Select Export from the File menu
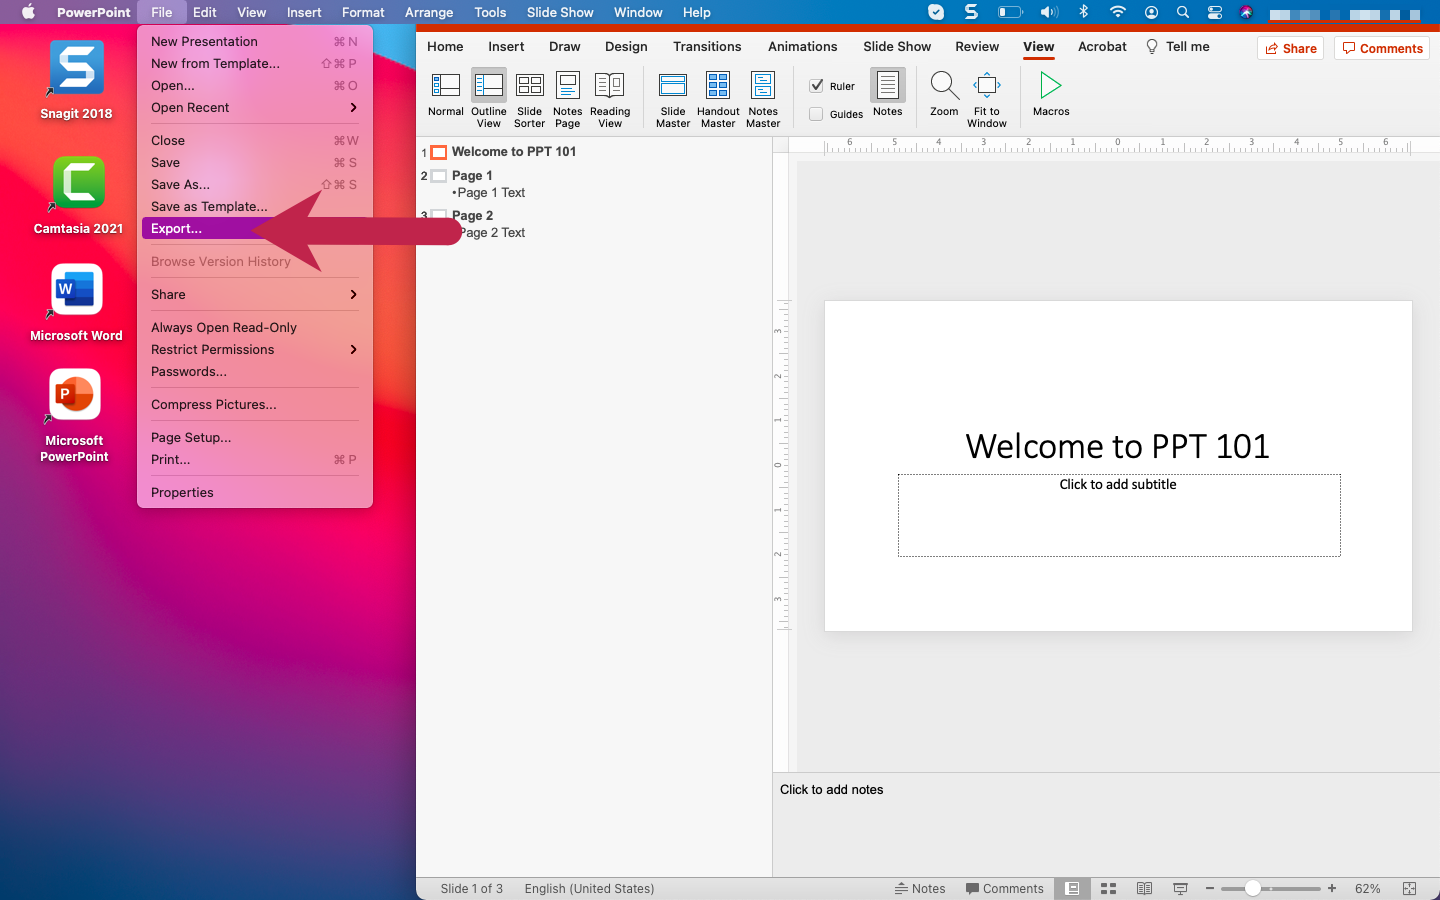1440x900 pixels. click(x=176, y=228)
